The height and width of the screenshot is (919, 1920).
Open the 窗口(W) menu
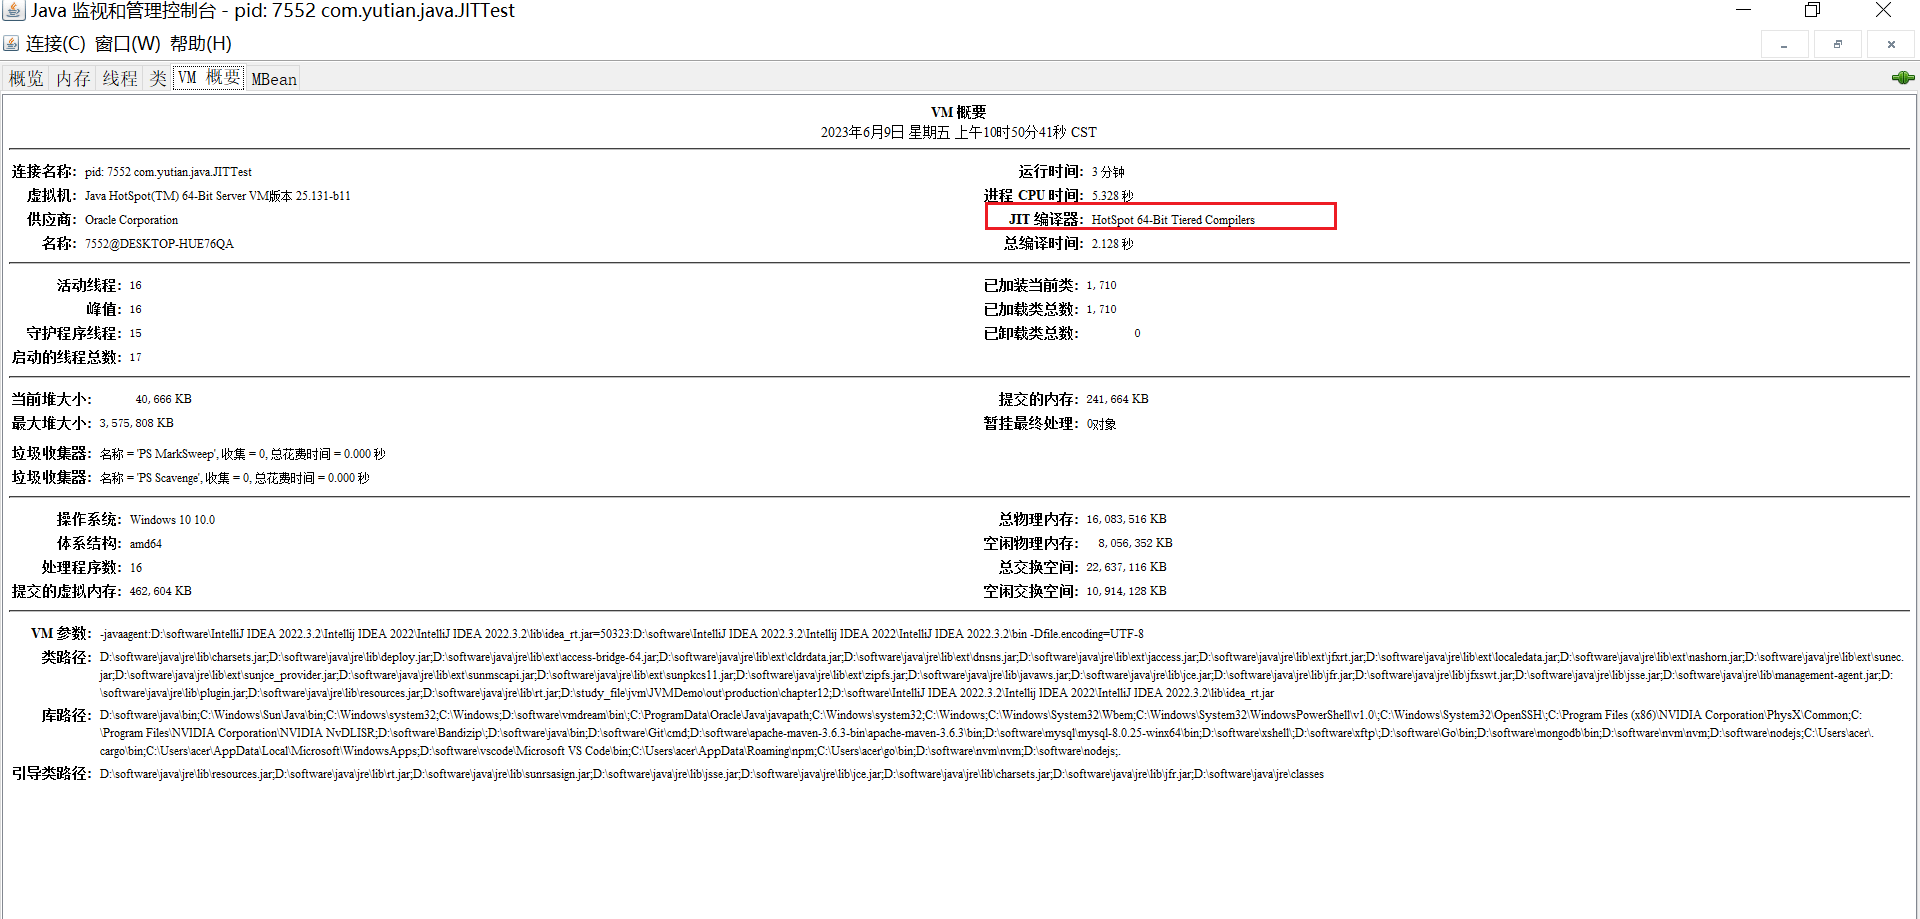pos(127,44)
